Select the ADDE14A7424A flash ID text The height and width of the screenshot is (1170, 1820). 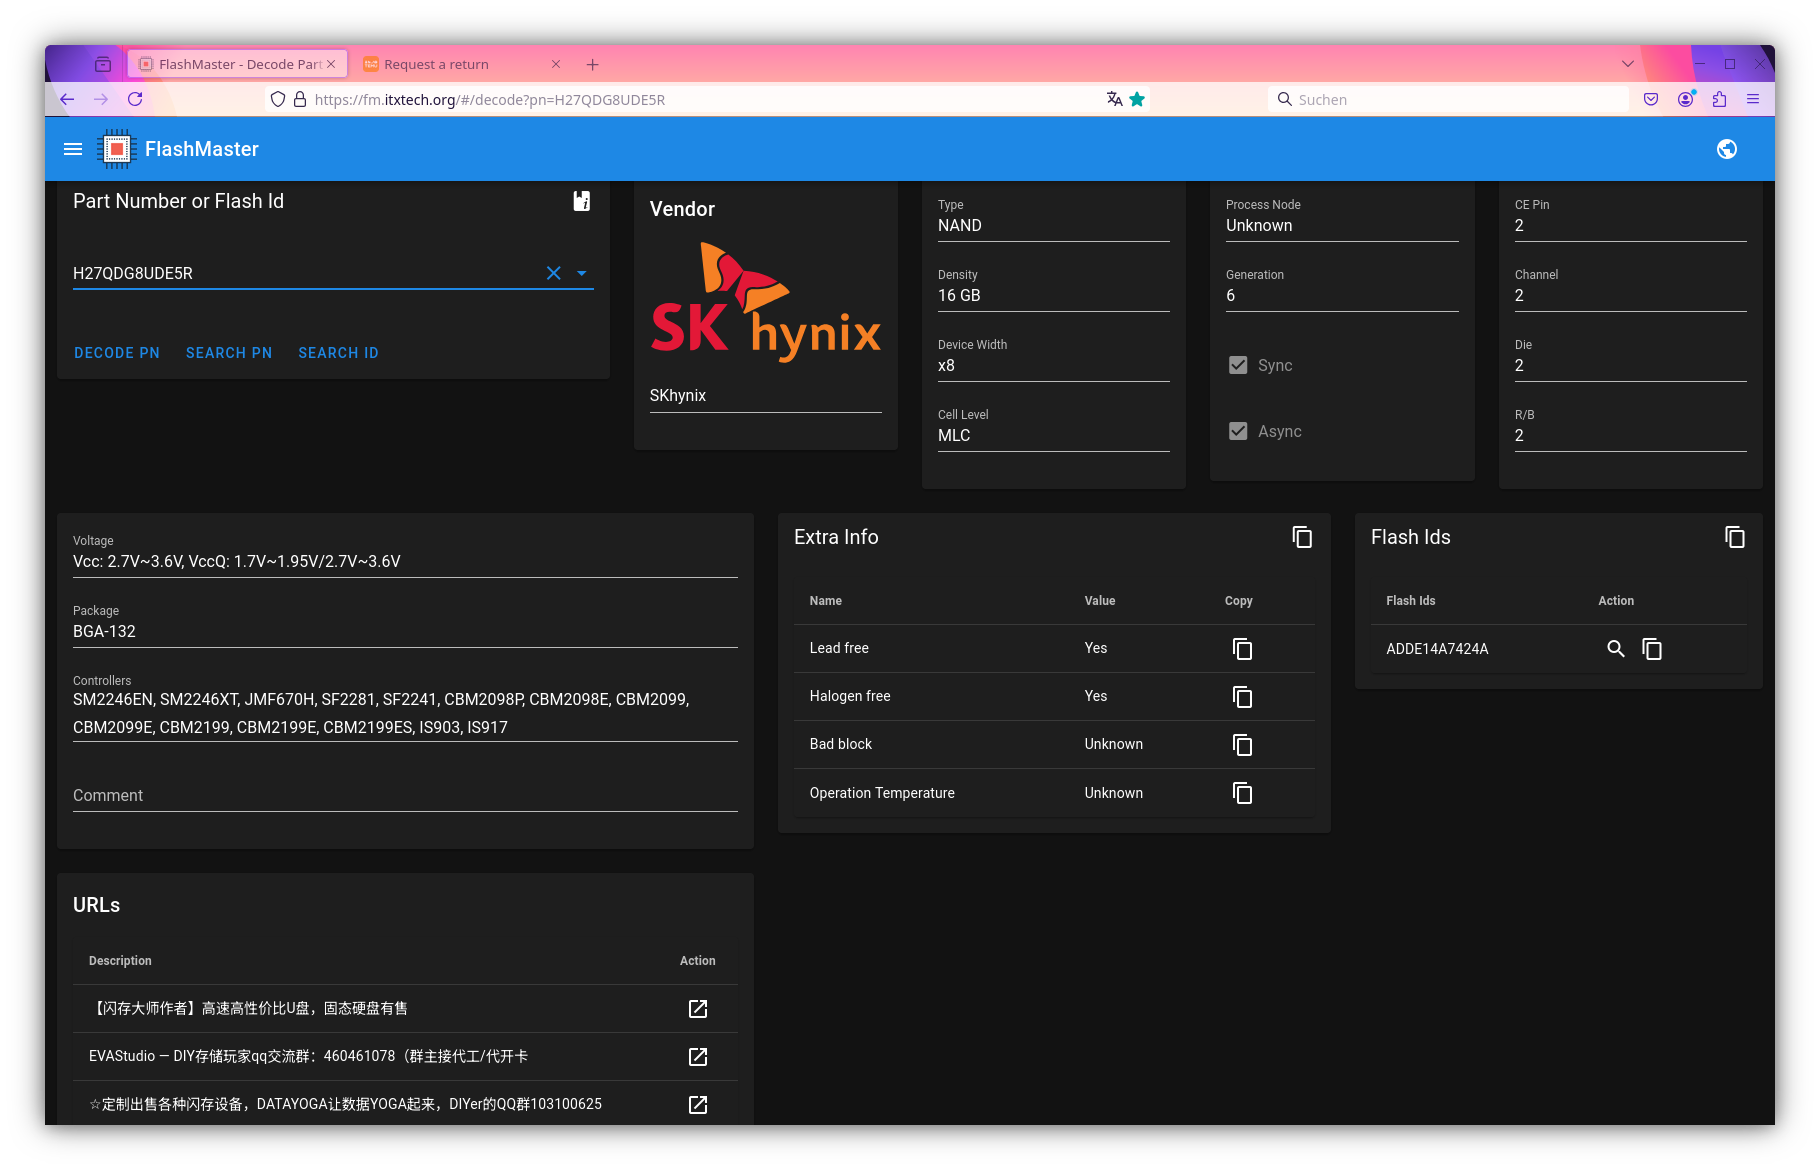click(1437, 649)
